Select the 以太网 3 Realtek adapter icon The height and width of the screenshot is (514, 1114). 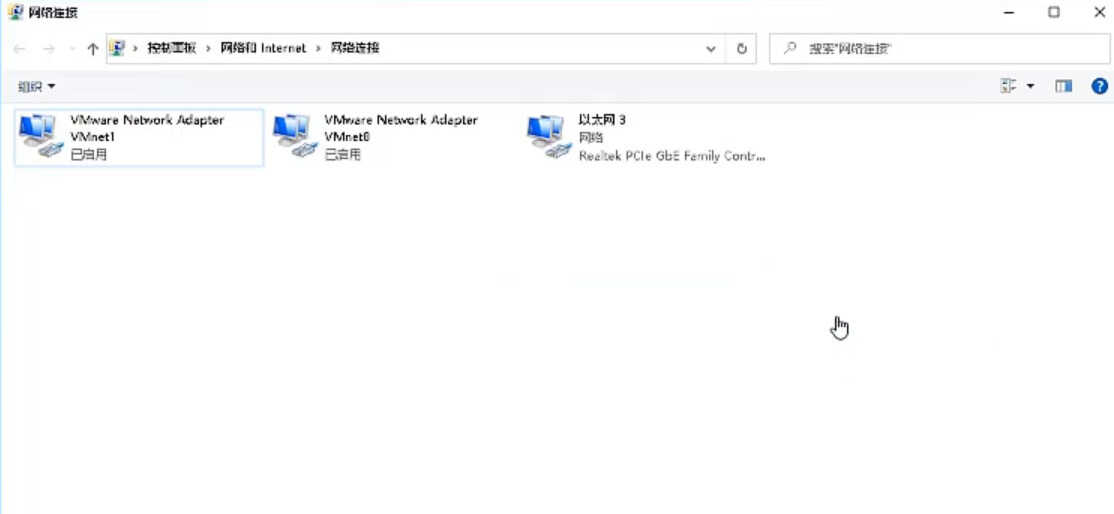549,136
